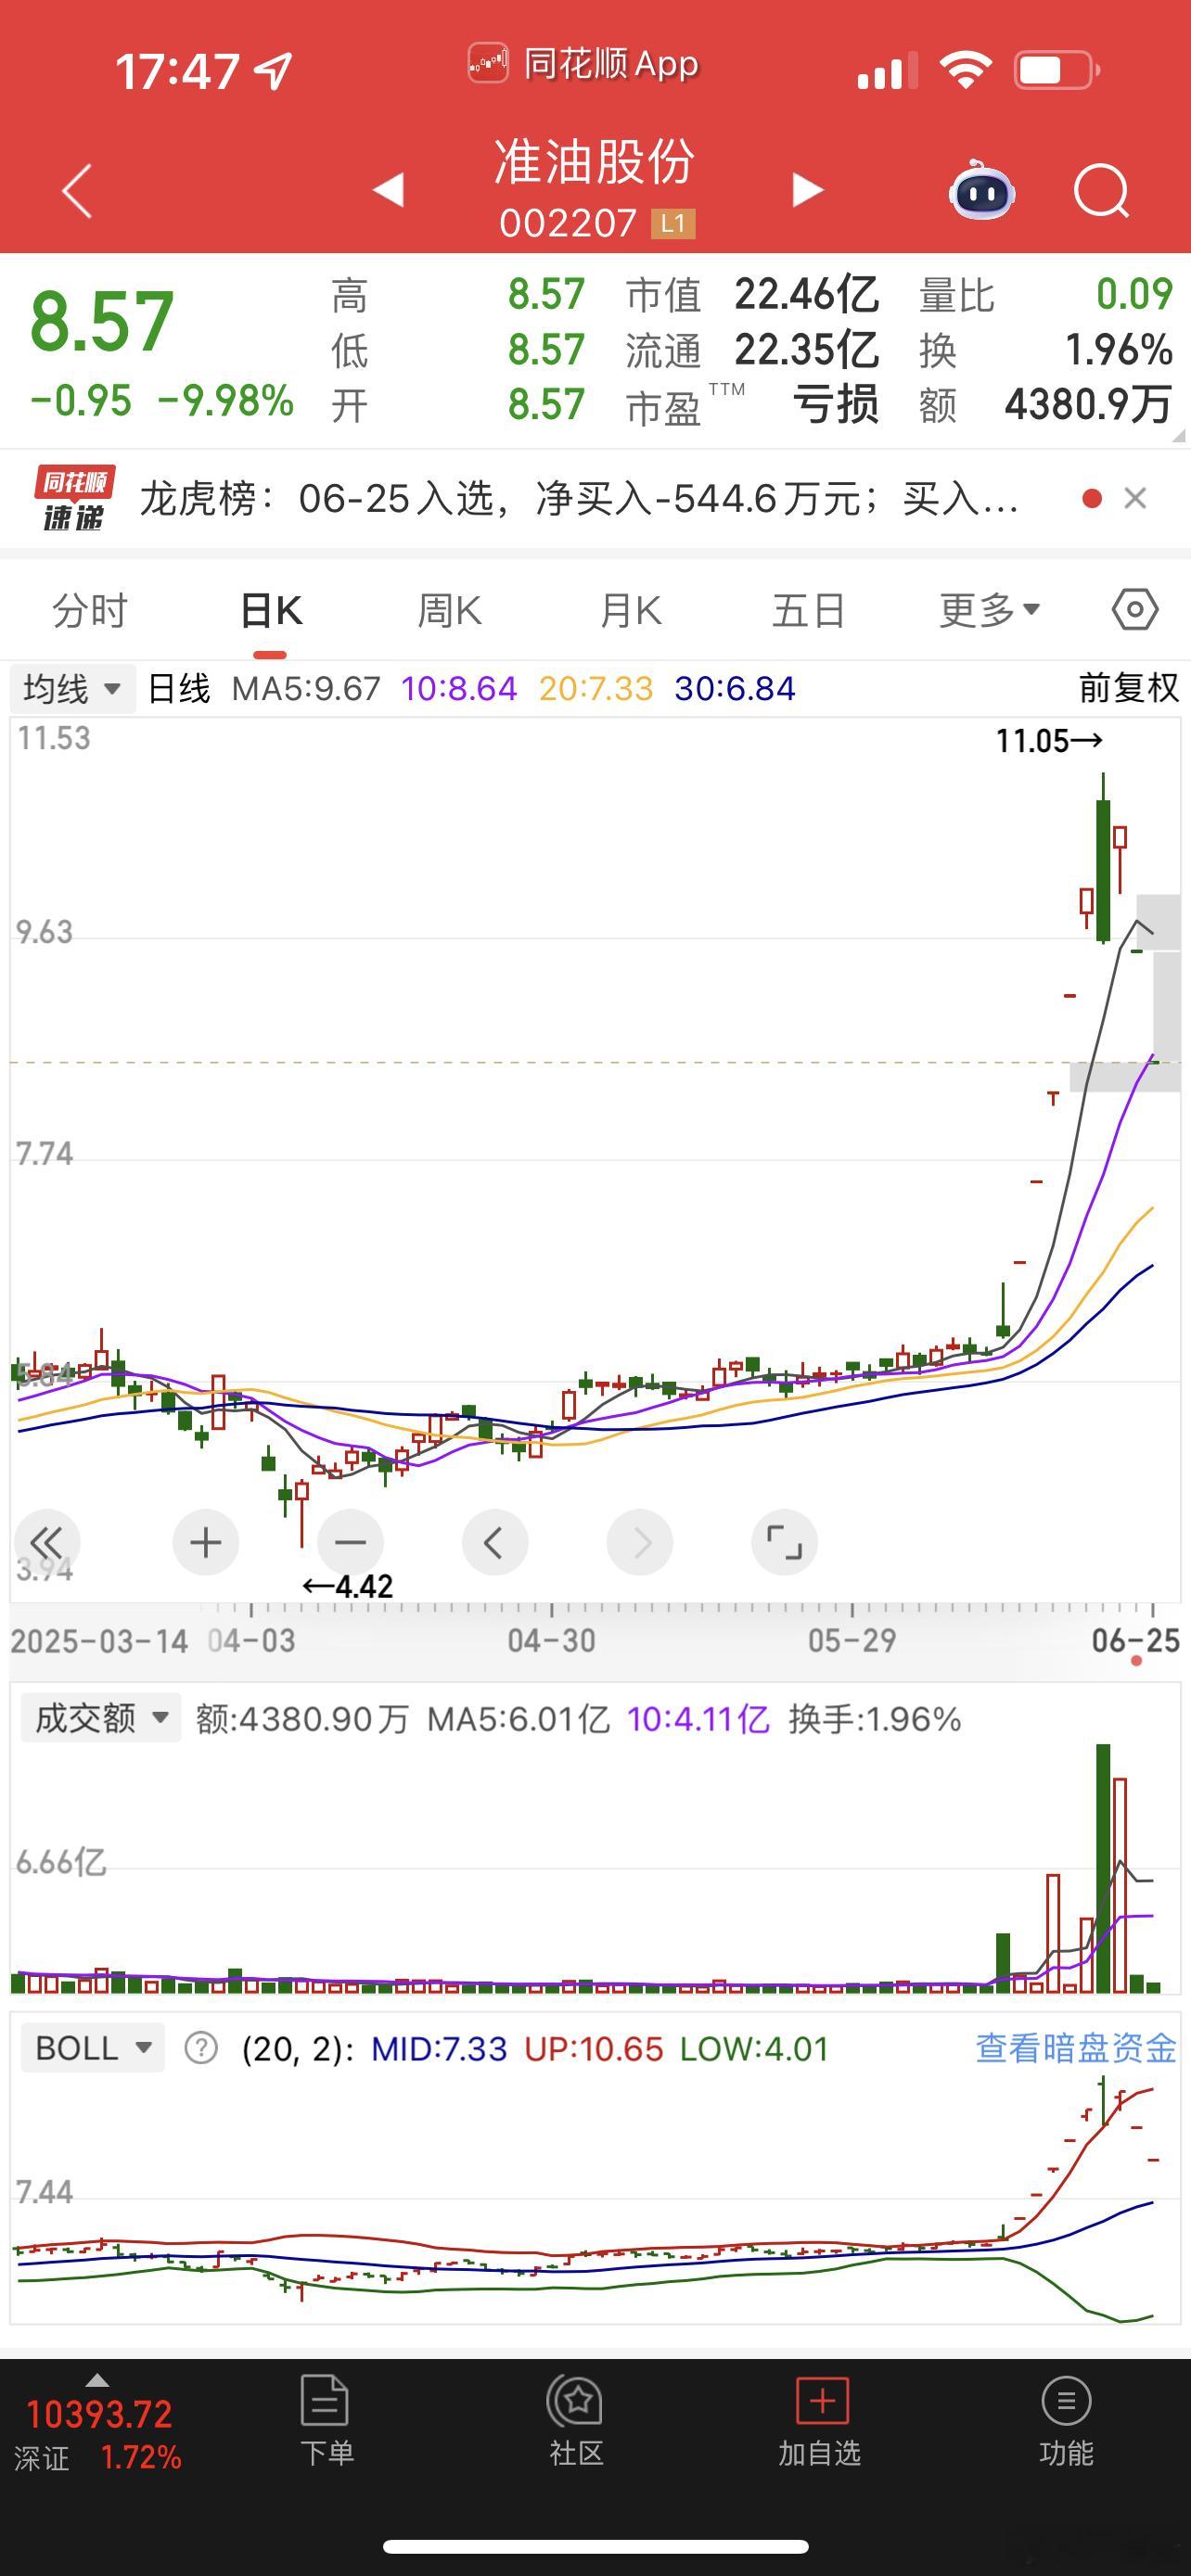Viewport: 1191px width, 2576px height.
Task: Zoom out chart with minus button
Action: click(x=350, y=1542)
